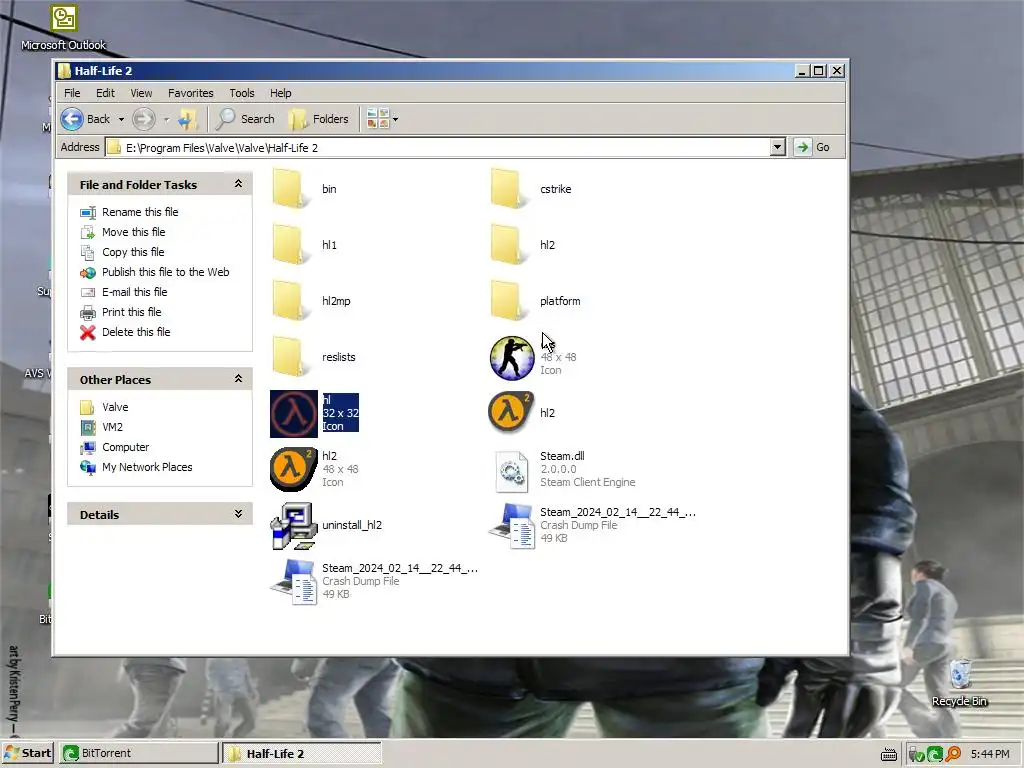The width and height of the screenshot is (1024, 768).
Task: Open the Favorites menu
Action: (191, 93)
